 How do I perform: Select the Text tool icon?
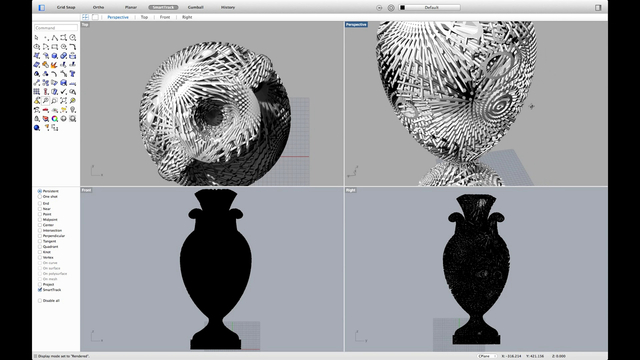pyautogui.click(x=73, y=73)
